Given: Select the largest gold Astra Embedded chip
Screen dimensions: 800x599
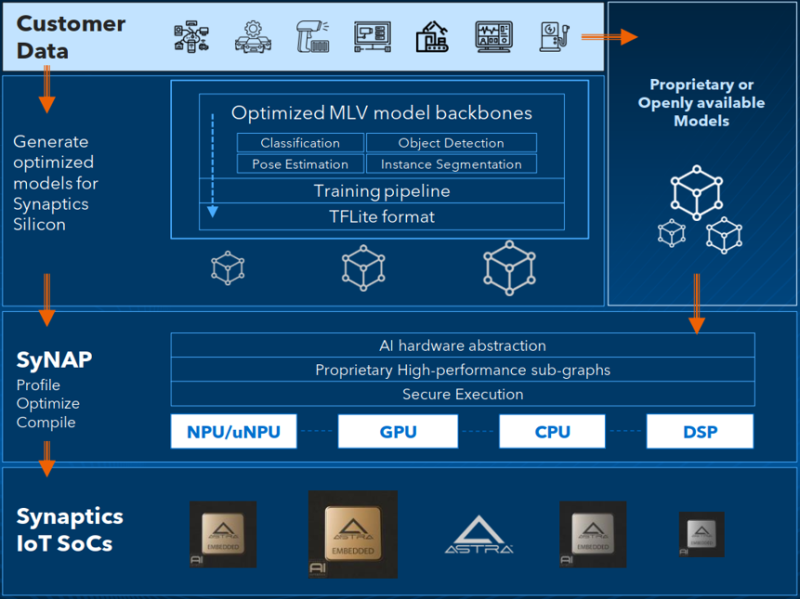Looking at the screenshot, I should tap(353, 534).
